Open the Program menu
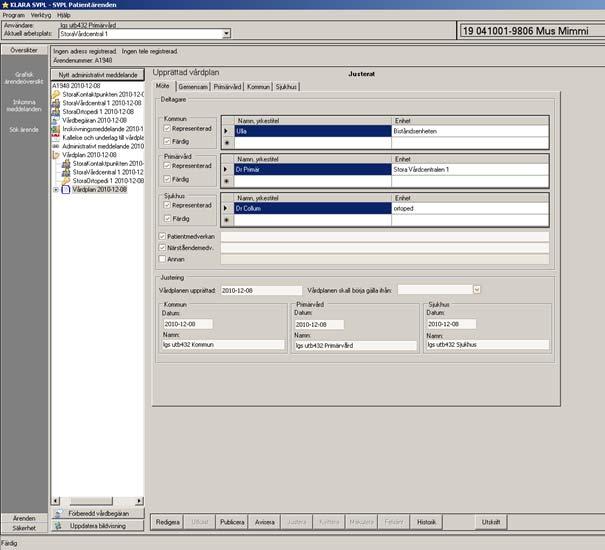This screenshot has height=550, width=605. (14, 15)
